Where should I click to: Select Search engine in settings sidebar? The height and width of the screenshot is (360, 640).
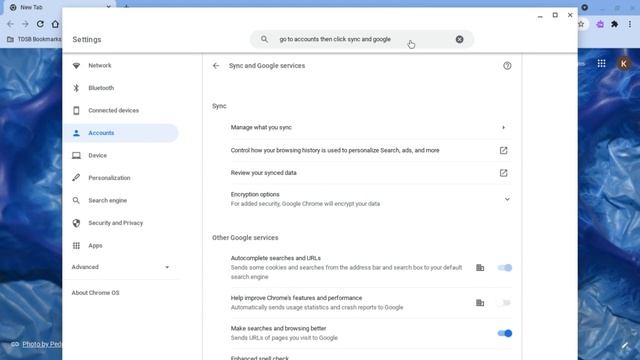[x=121, y=200]
